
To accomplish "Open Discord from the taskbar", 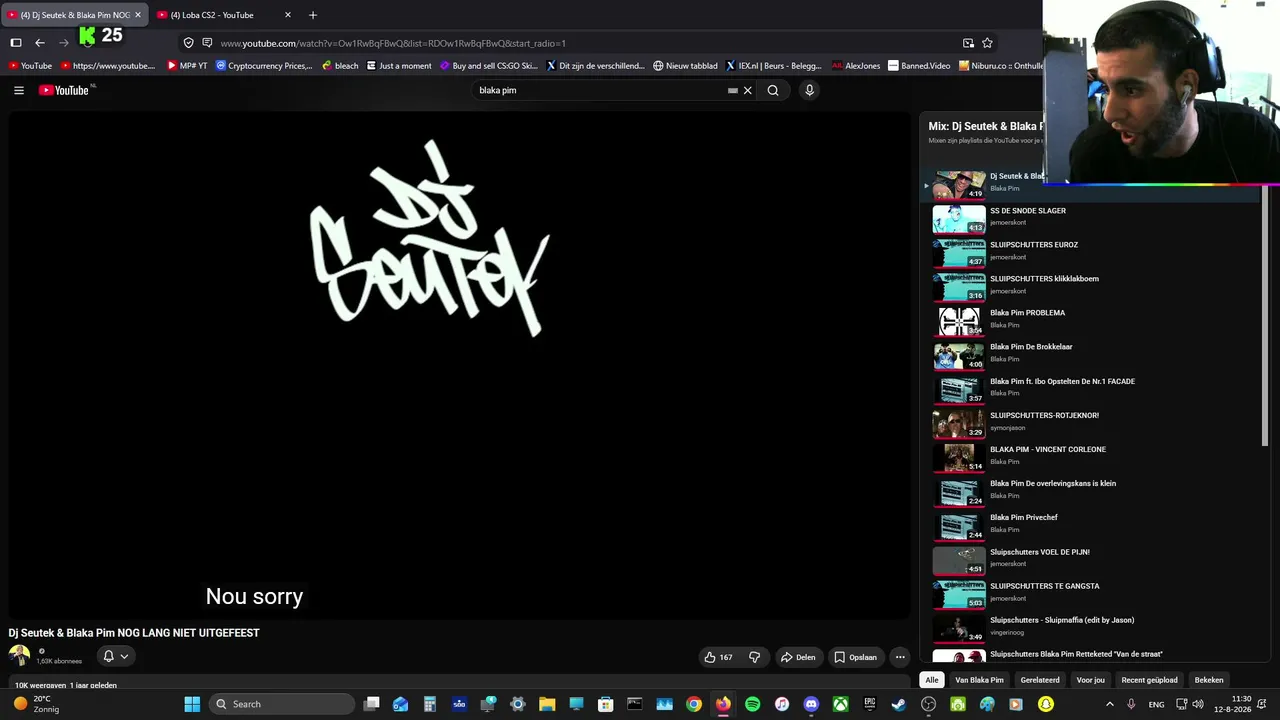I will coord(811,704).
